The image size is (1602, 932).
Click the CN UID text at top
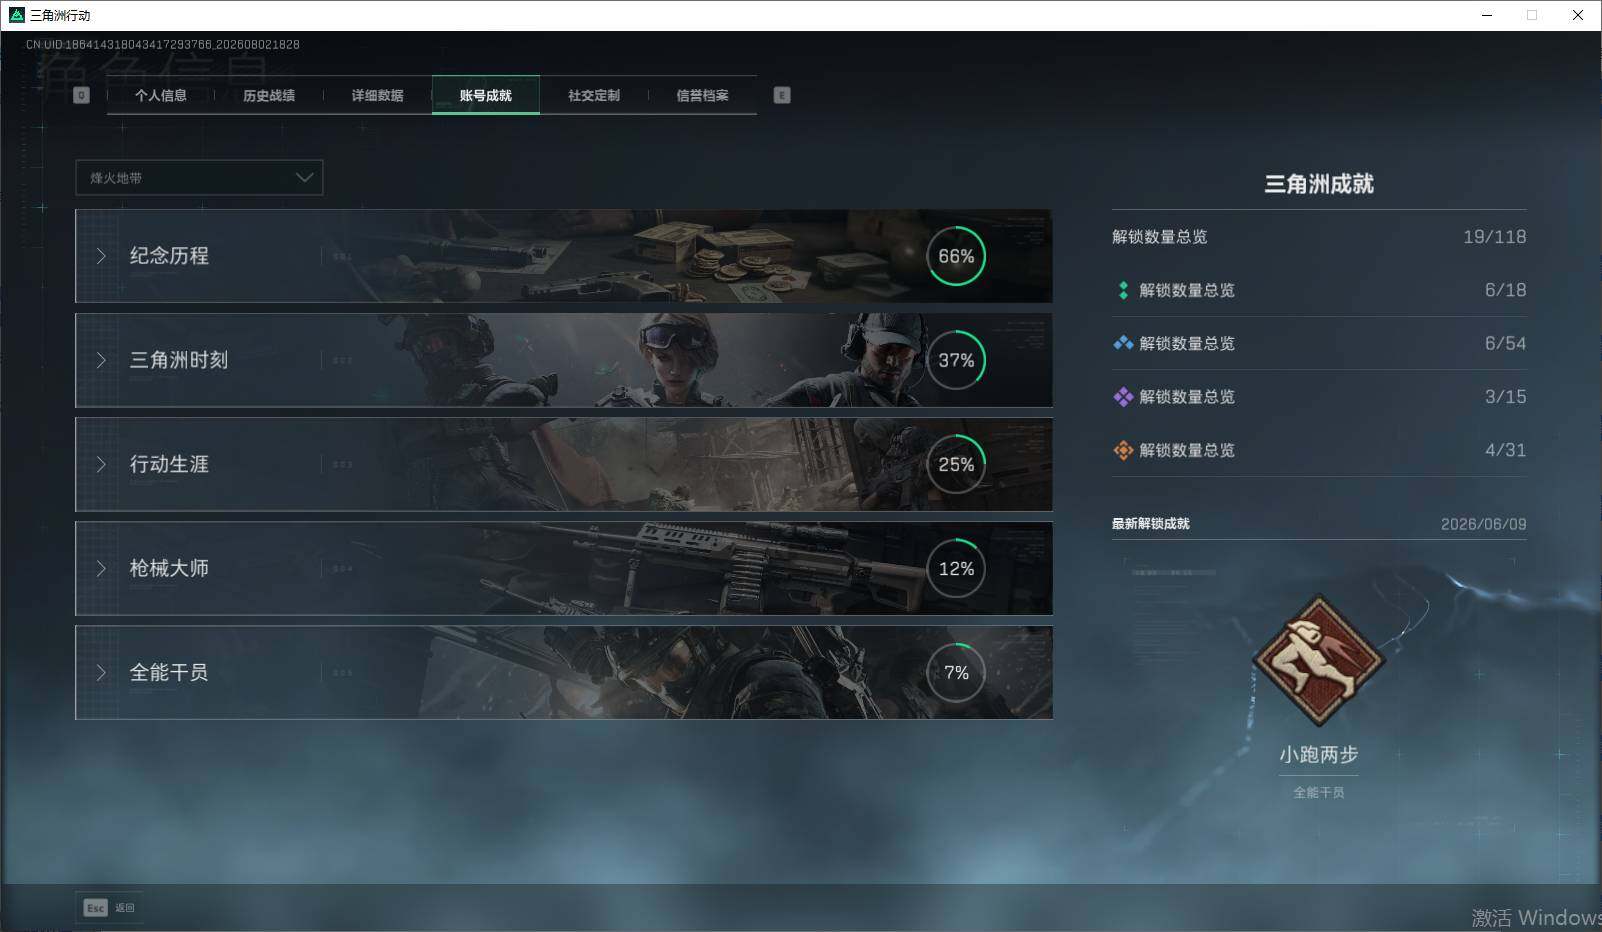click(163, 45)
